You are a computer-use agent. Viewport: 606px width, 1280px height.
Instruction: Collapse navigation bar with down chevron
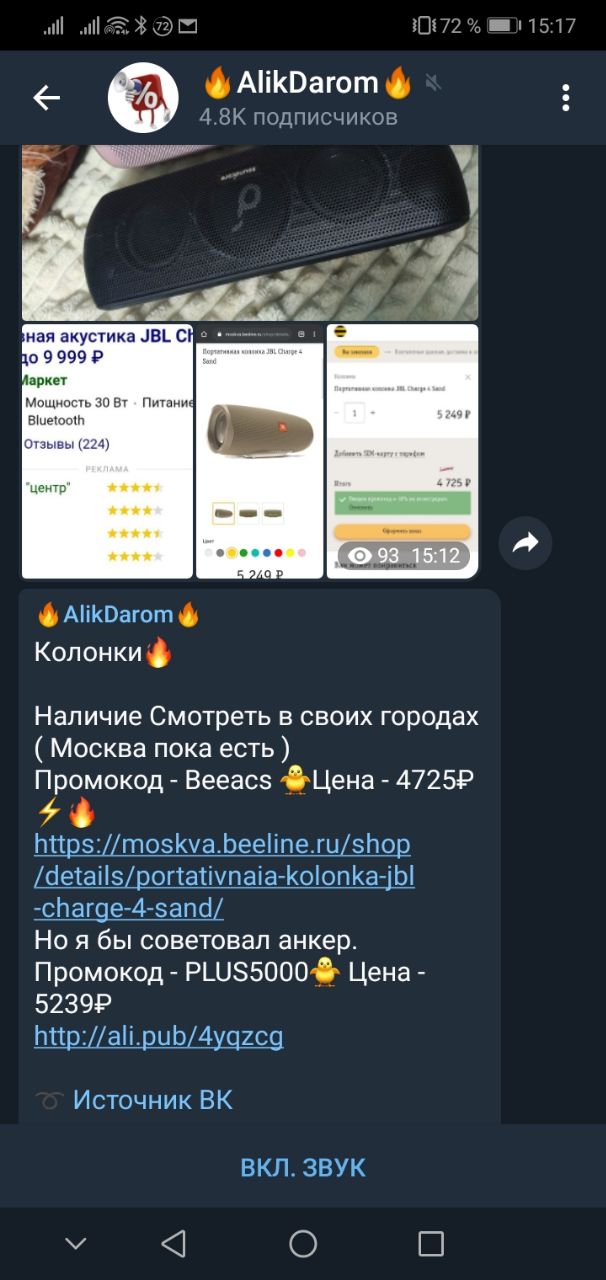[x=76, y=1243]
